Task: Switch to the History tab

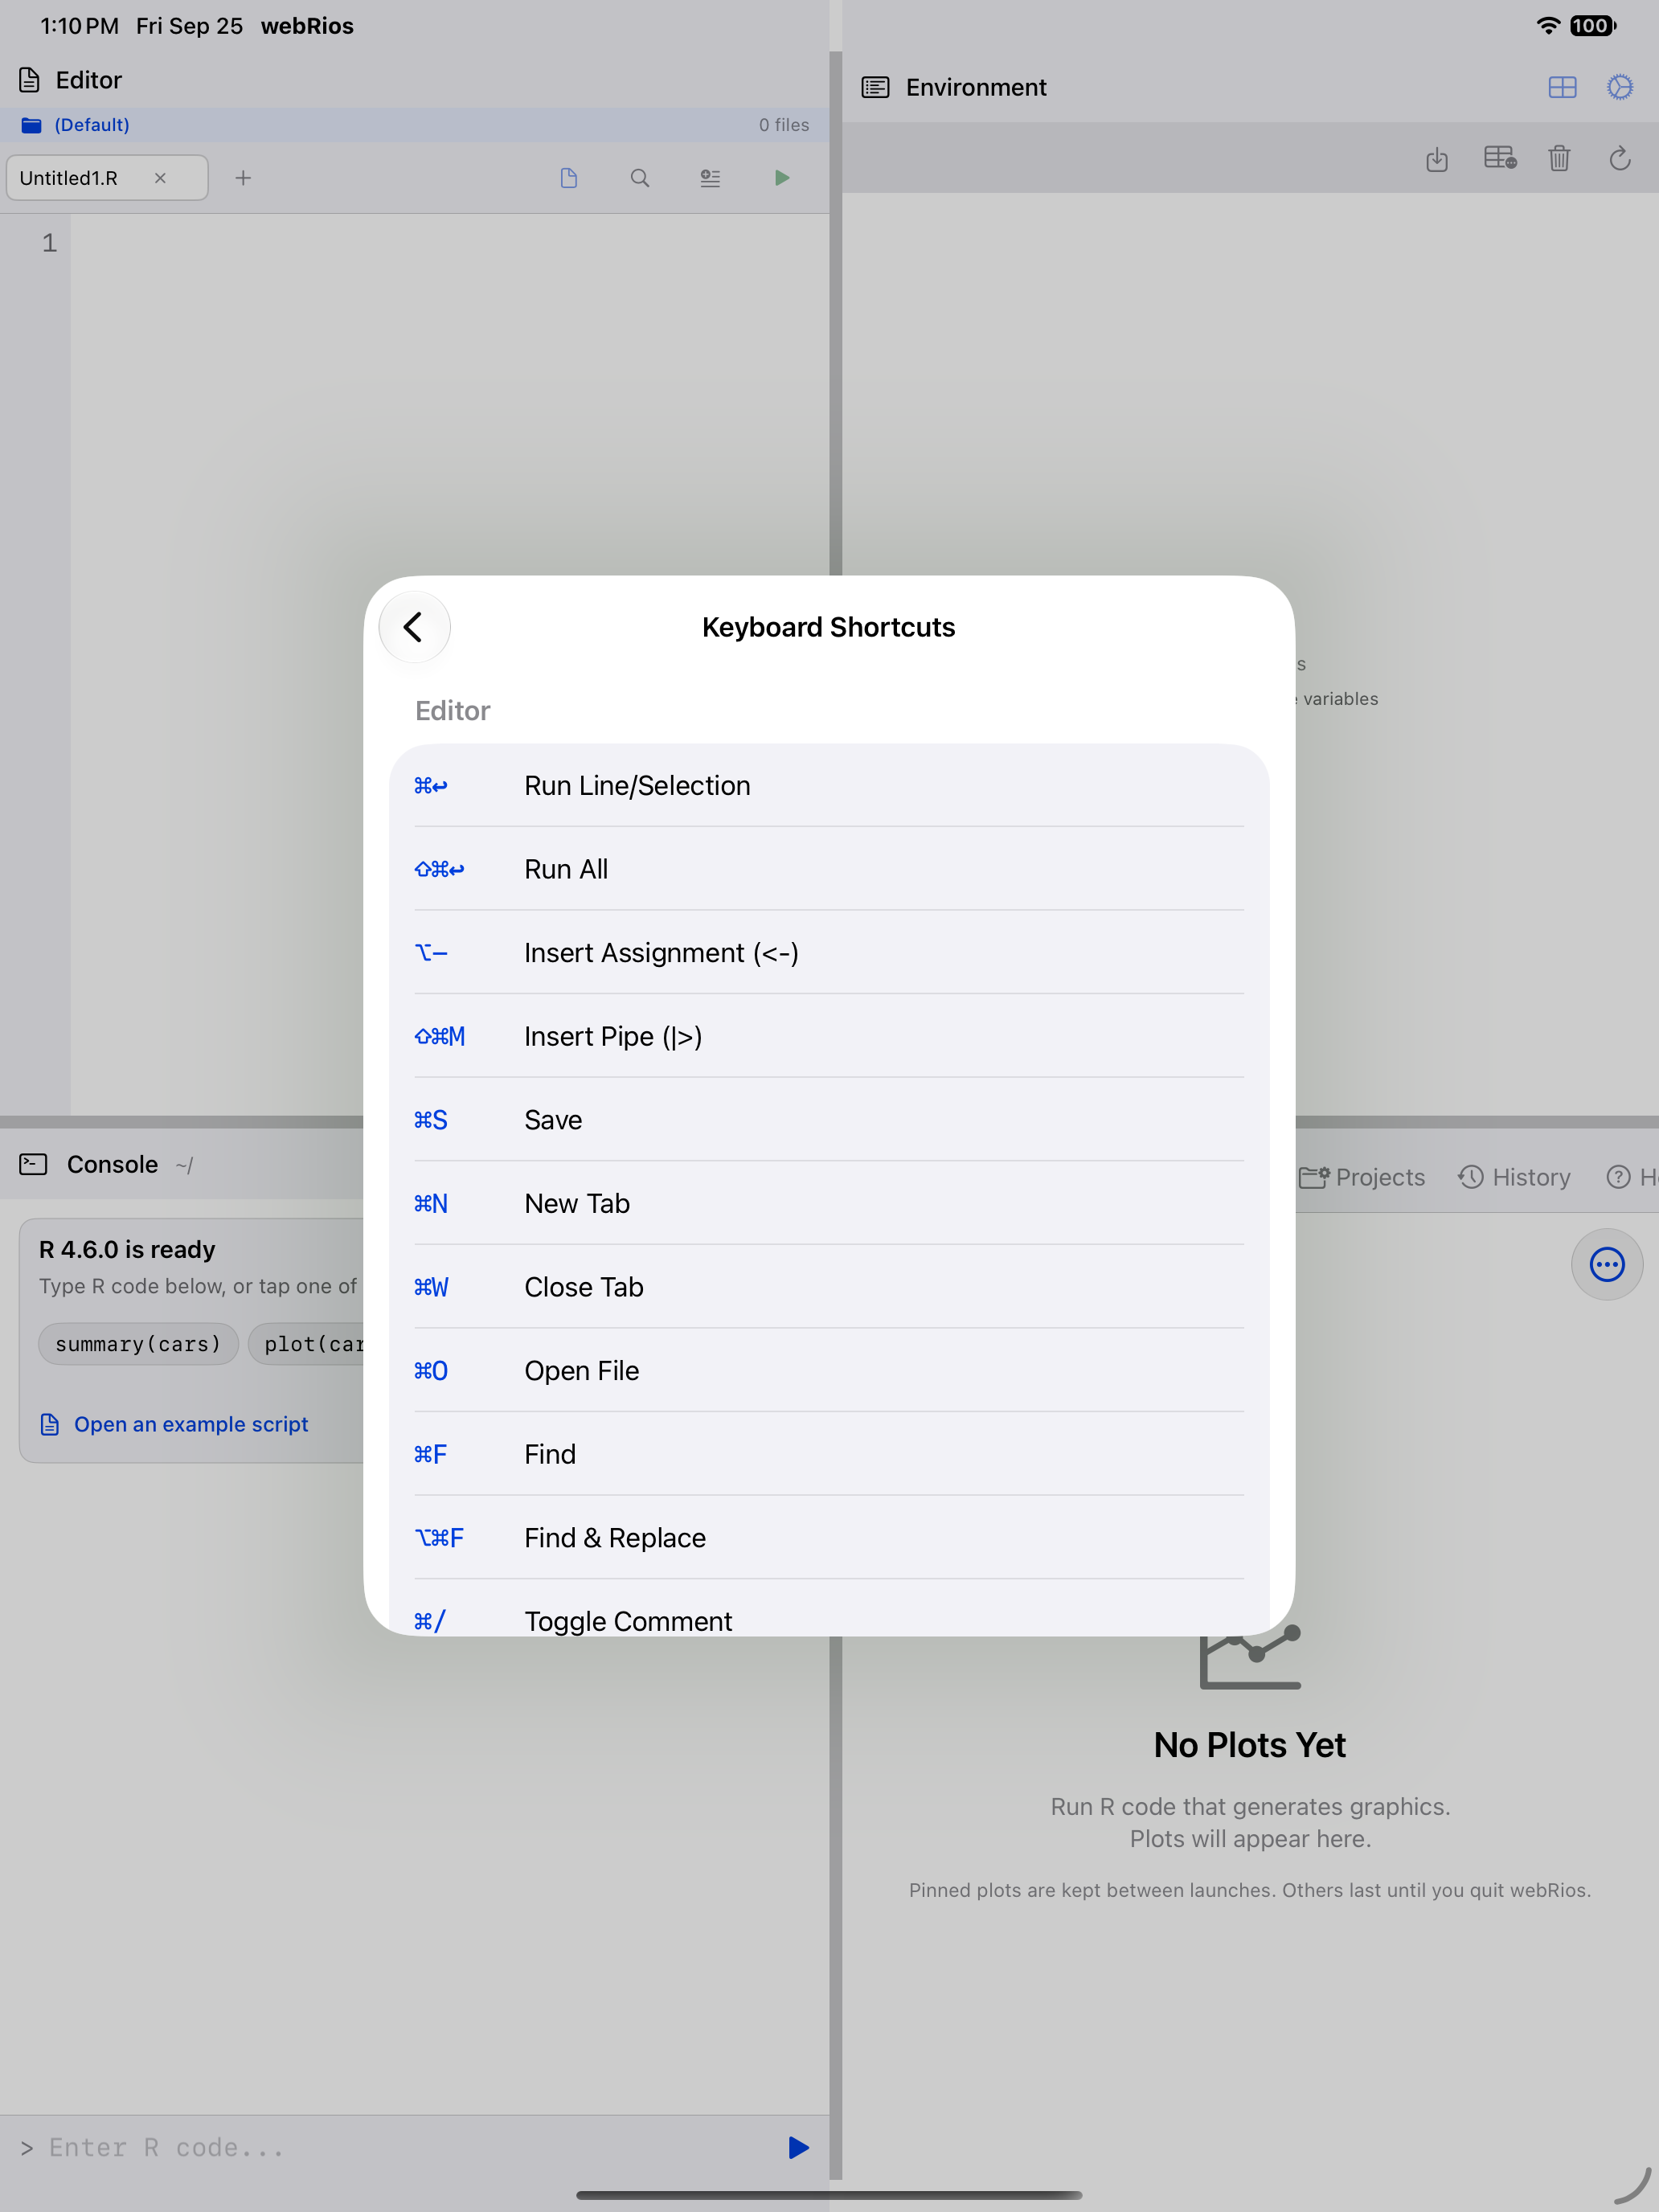Action: (x=1514, y=1177)
